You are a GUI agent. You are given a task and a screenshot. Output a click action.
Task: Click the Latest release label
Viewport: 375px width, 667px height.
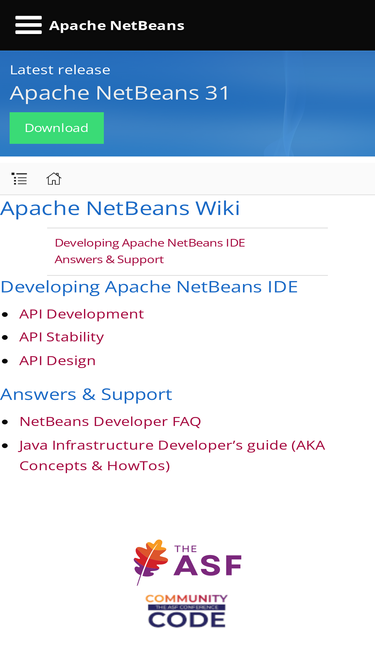tap(60, 70)
